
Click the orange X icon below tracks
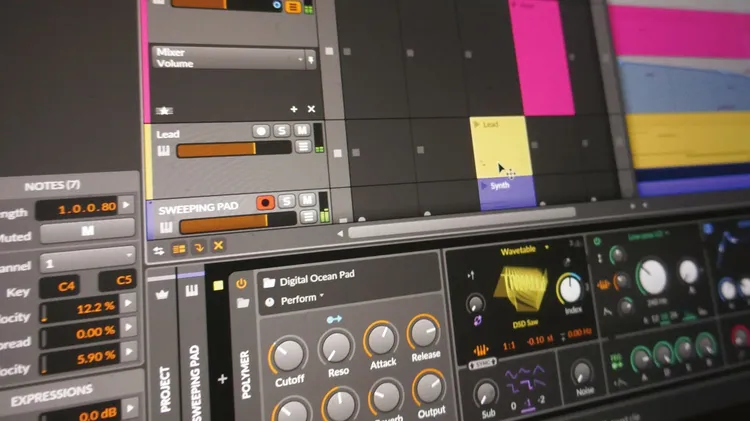coord(218,245)
